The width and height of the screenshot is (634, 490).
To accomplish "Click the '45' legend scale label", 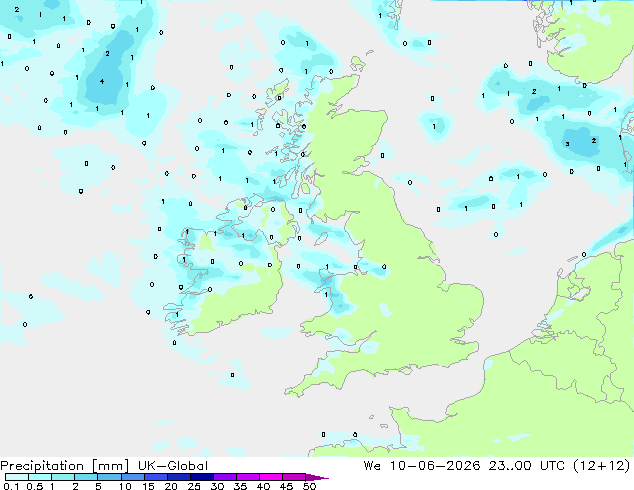I will [x=286, y=486].
